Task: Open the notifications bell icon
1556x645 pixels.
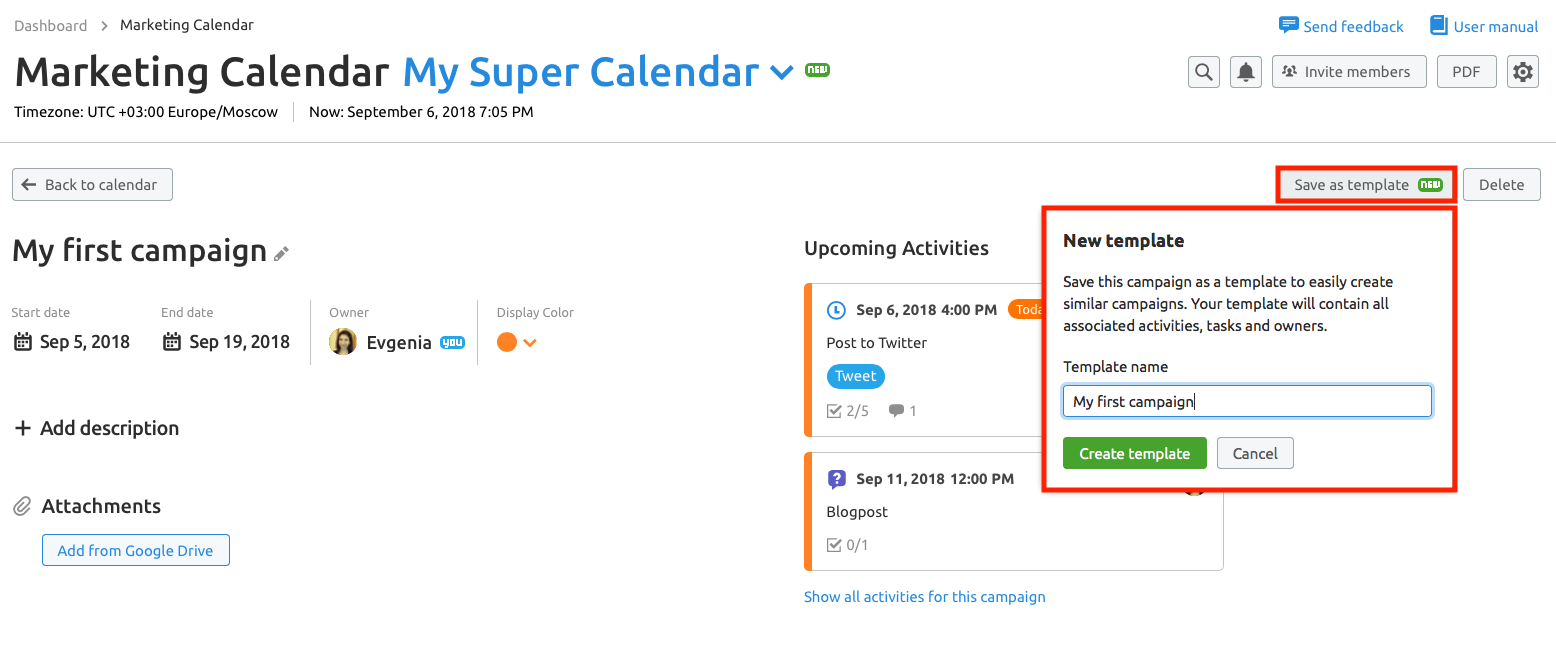Action: coord(1245,72)
